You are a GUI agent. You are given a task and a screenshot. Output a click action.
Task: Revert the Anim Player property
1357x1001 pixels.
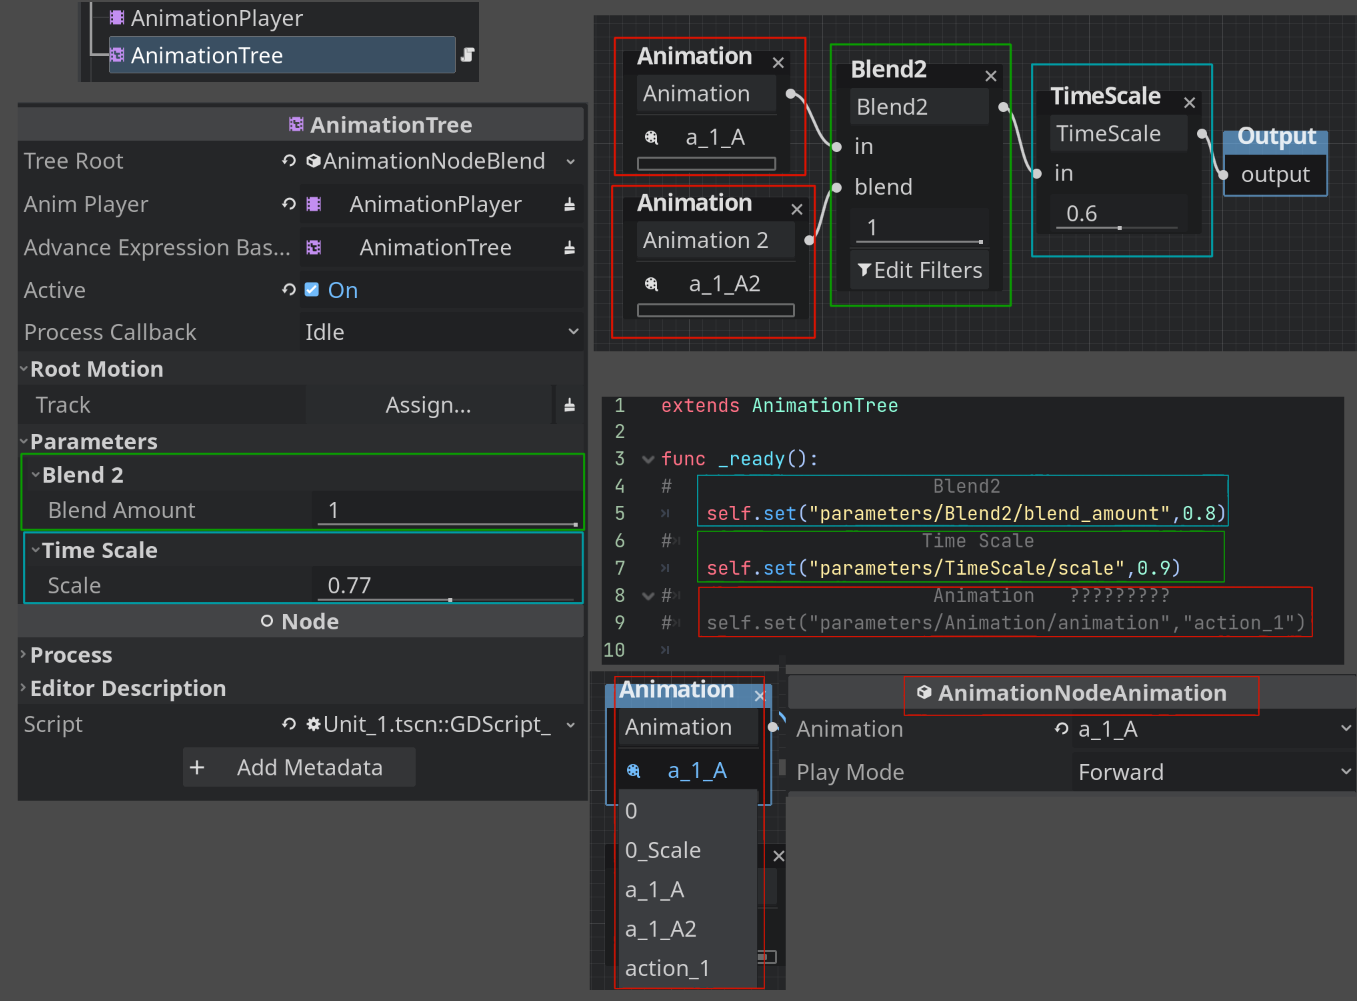[x=289, y=204]
